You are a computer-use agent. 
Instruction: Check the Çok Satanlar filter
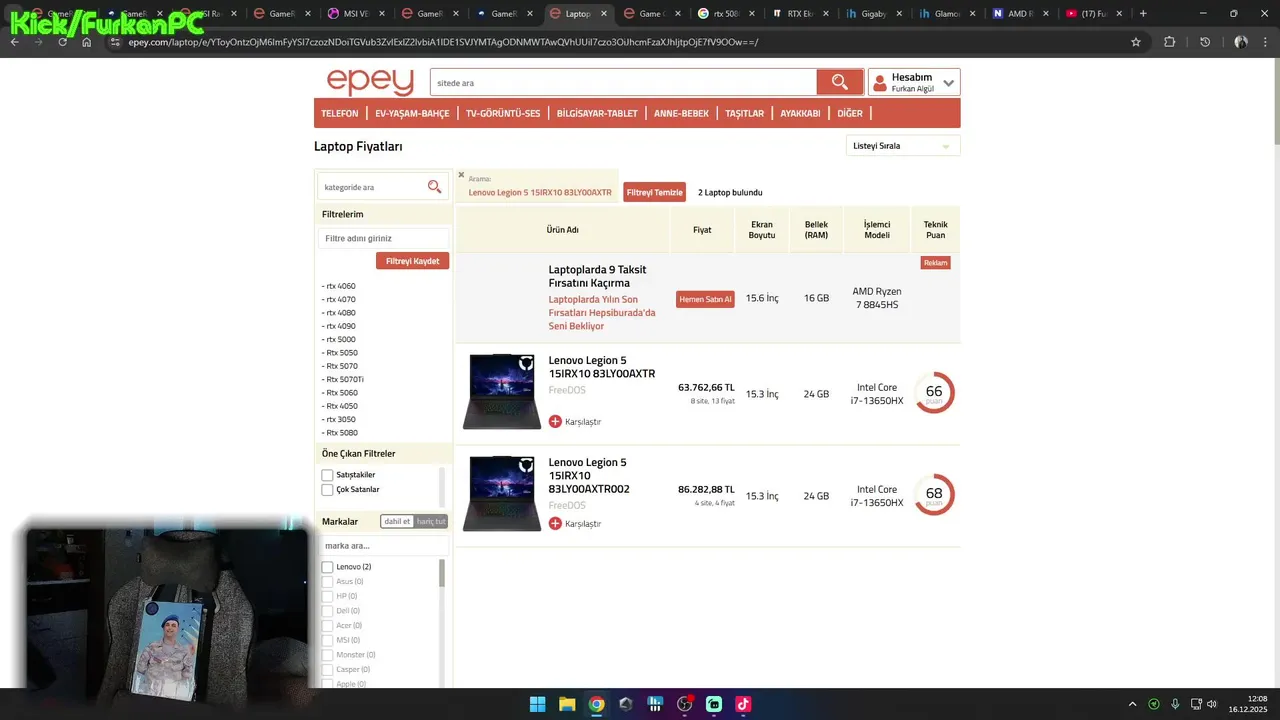pos(327,490)
